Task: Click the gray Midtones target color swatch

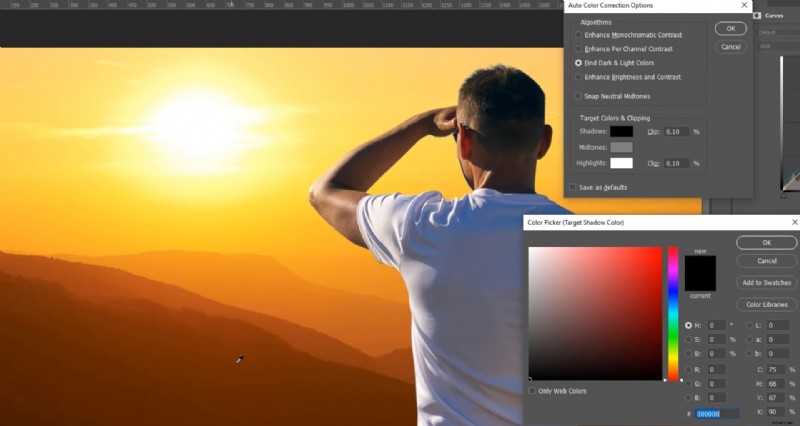Action: pos(621,147)
